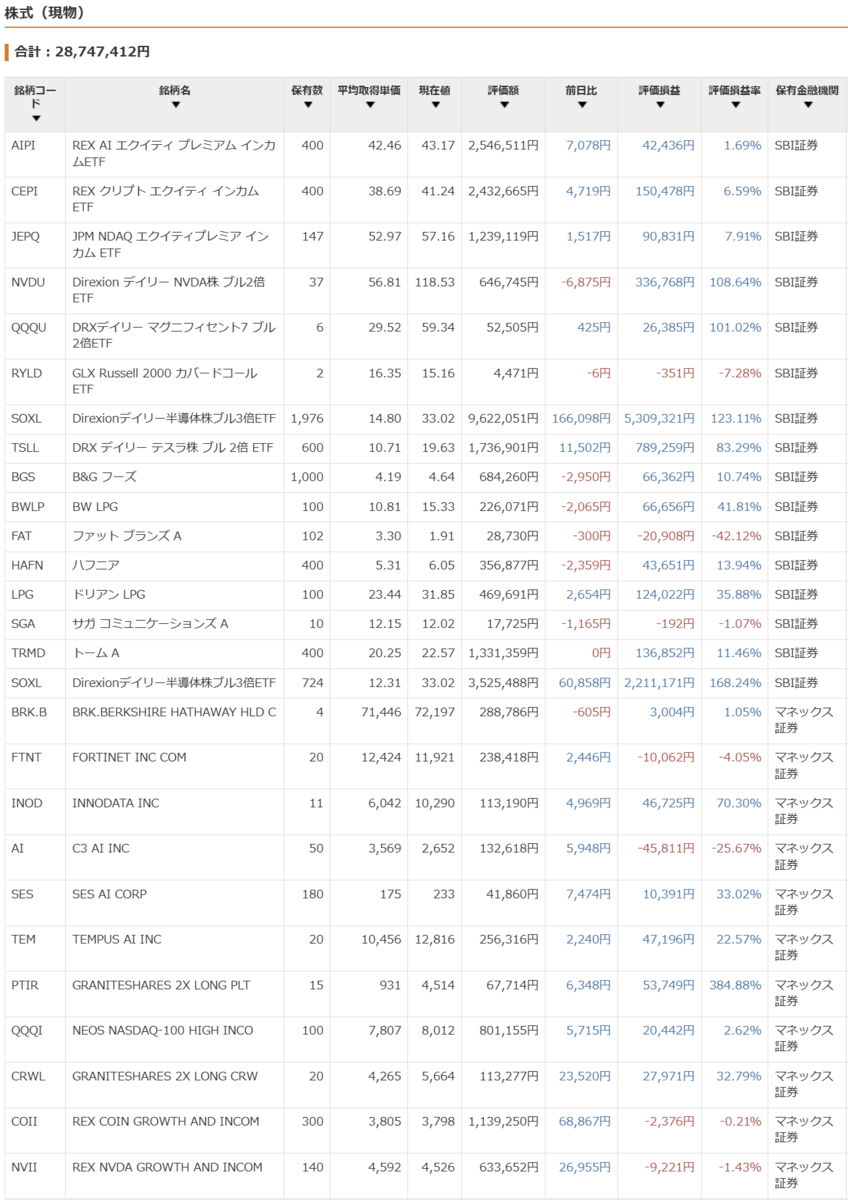
Task: Open NEOS NASDAQ-100 HIGH INCO row
Action: coord(424,1039)
